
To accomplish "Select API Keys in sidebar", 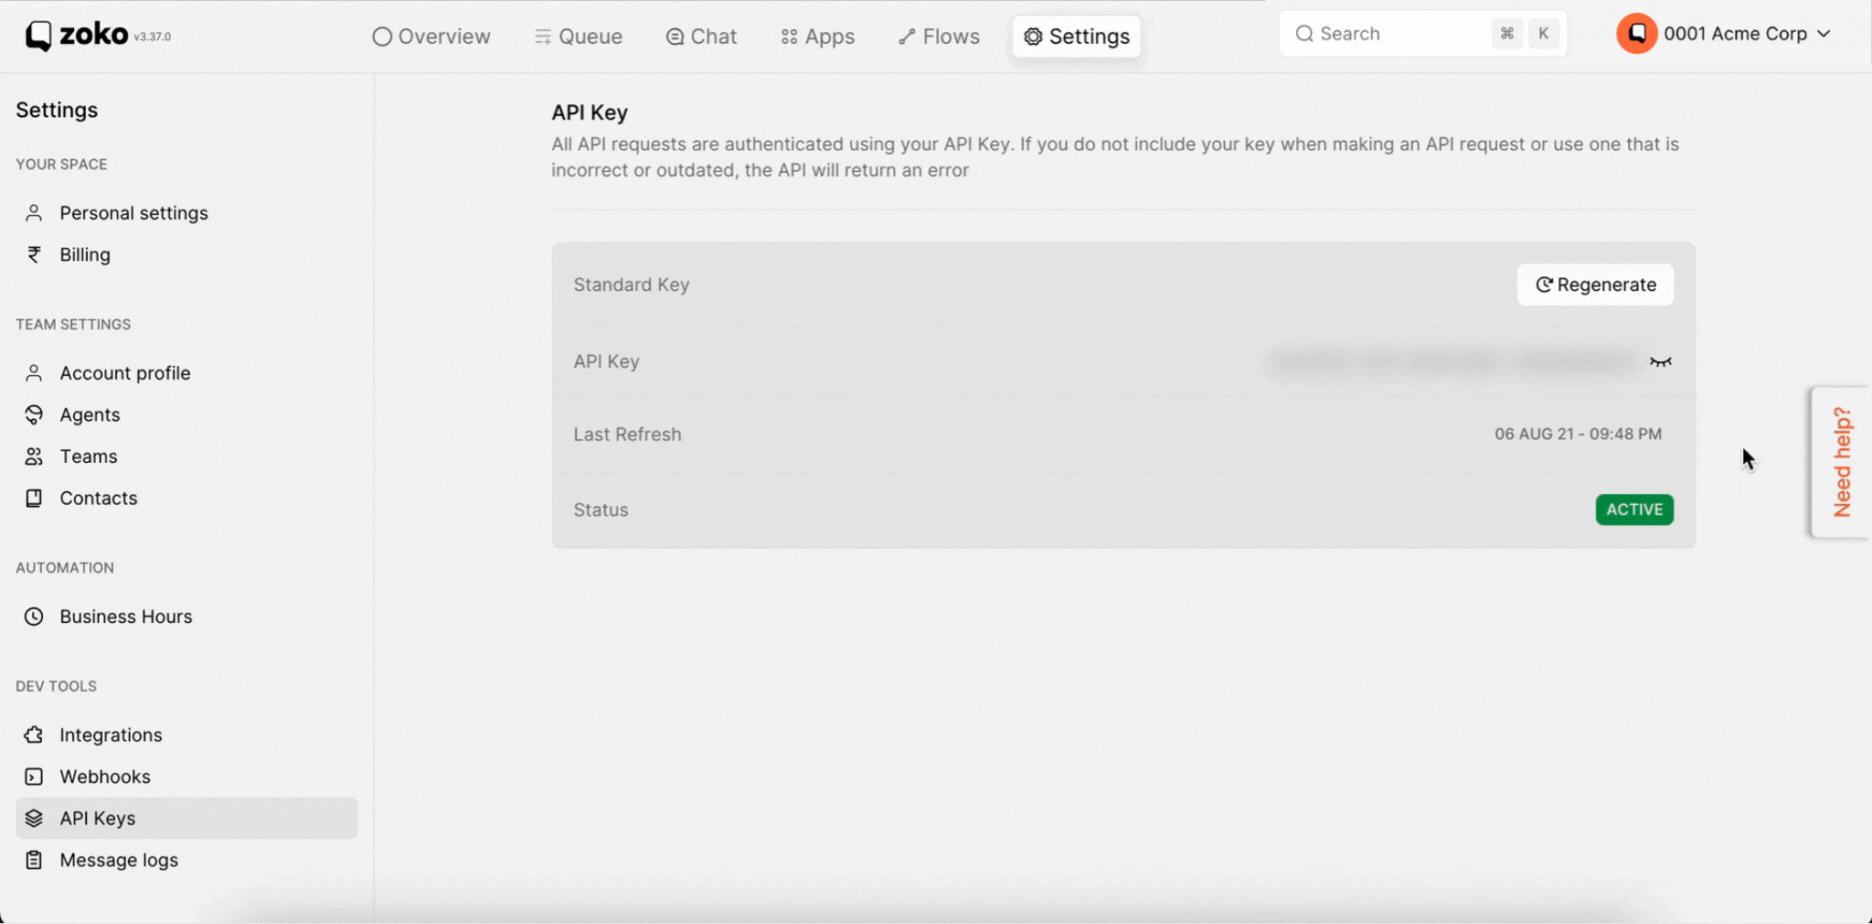I will click(186, 818).
